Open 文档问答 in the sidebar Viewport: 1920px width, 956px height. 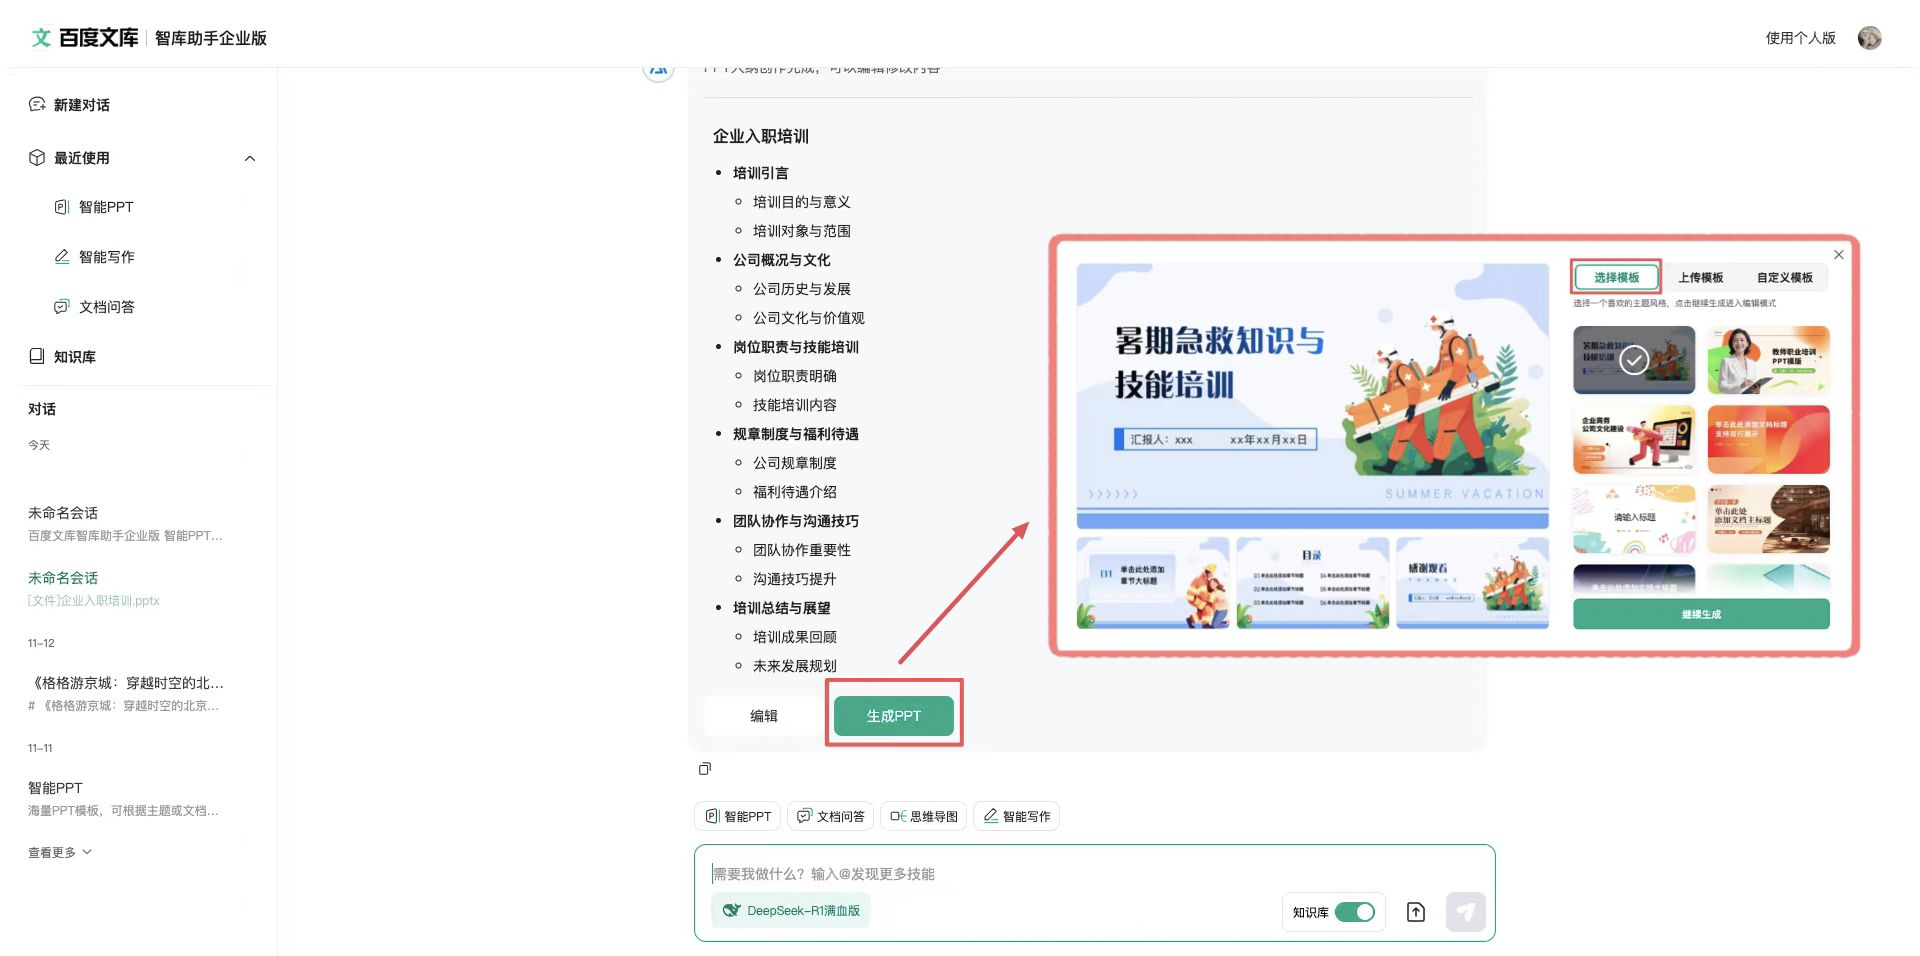94,307
